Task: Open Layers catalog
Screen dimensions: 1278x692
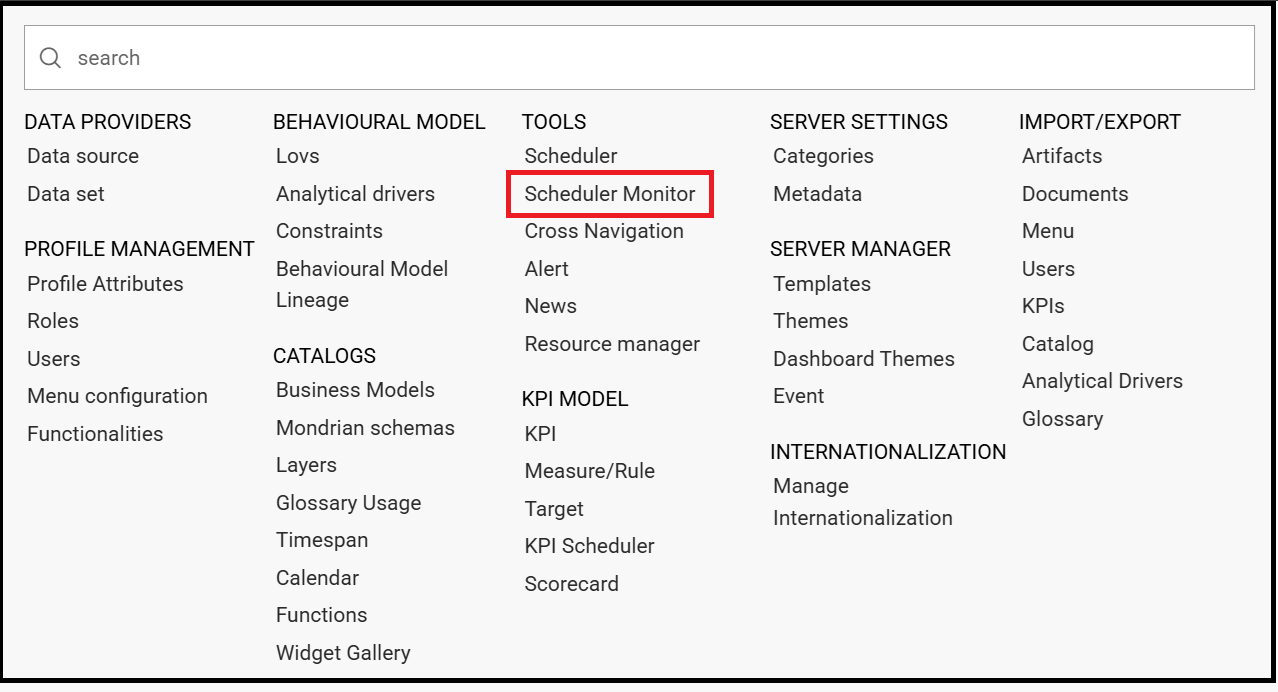Action: [x=306, y=465]
